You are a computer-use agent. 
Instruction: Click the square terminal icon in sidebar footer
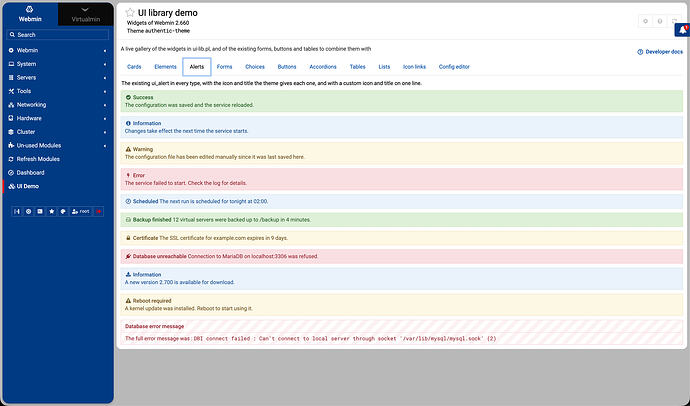pyautogui.click(x=40, y=212)
